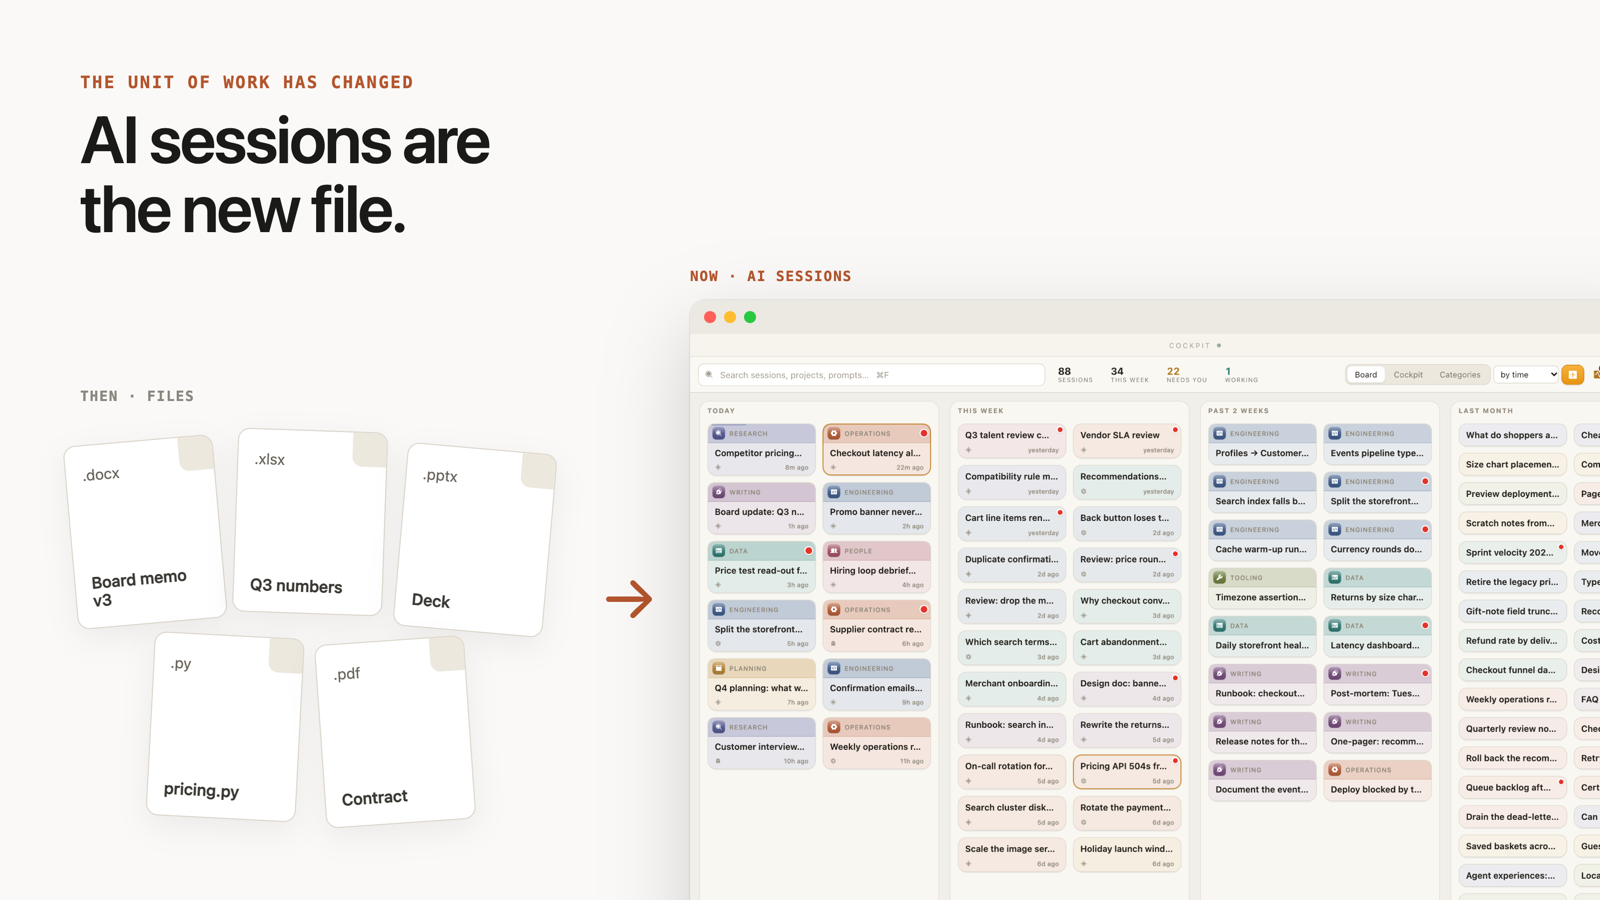Open 'Sprint velocity 202...' session card
This screenshot has height=900, width=1600.
point(1512,552)
